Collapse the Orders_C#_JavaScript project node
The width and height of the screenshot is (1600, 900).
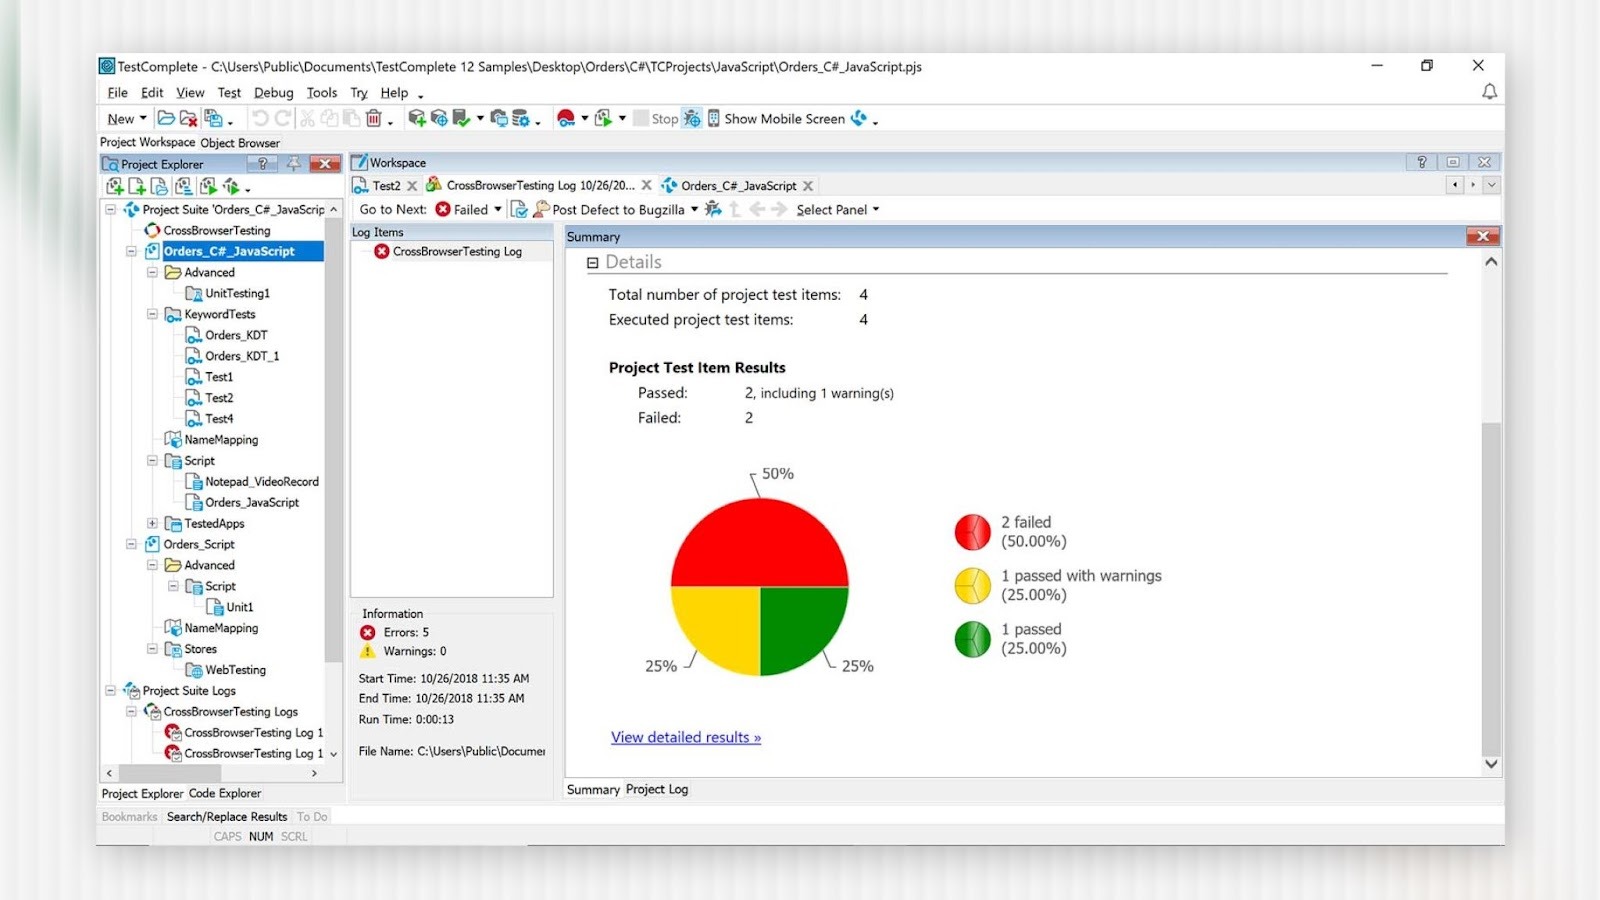tap(131, 251)
